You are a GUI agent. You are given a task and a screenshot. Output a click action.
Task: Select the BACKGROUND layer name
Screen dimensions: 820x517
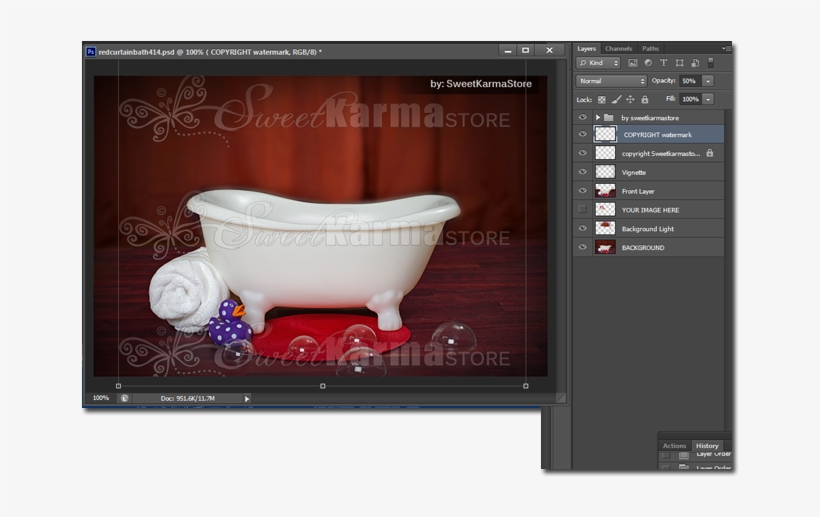643,248
